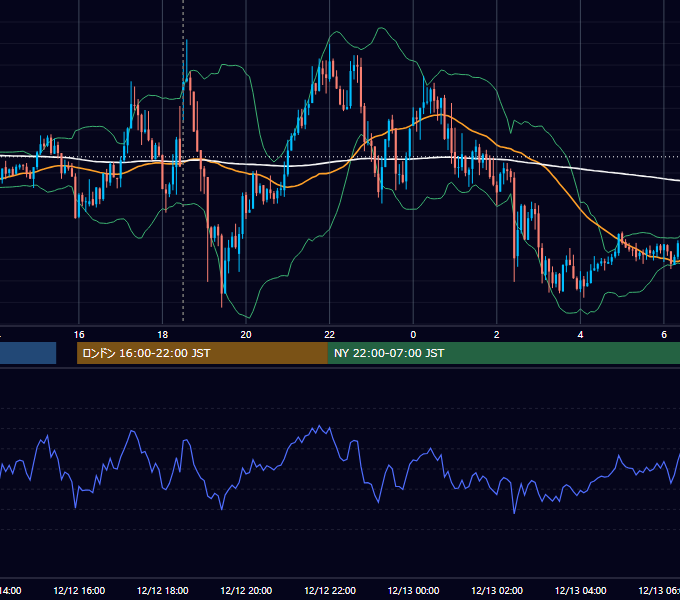Click the 12/13 00:00 time label
The image size is (680, 600).
point(413,590)
